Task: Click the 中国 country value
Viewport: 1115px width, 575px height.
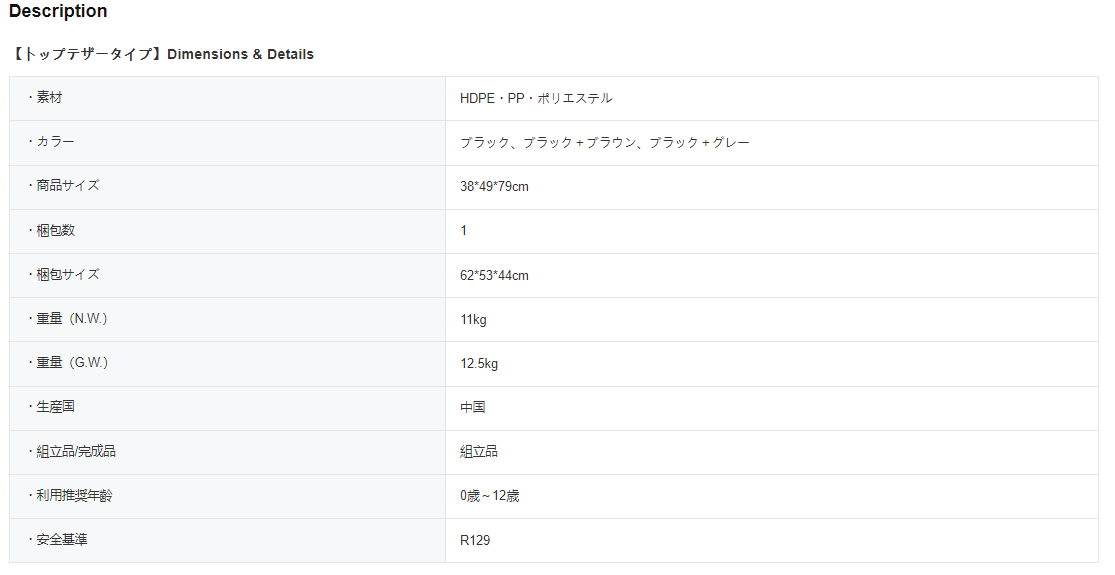Action: point(473,407)
